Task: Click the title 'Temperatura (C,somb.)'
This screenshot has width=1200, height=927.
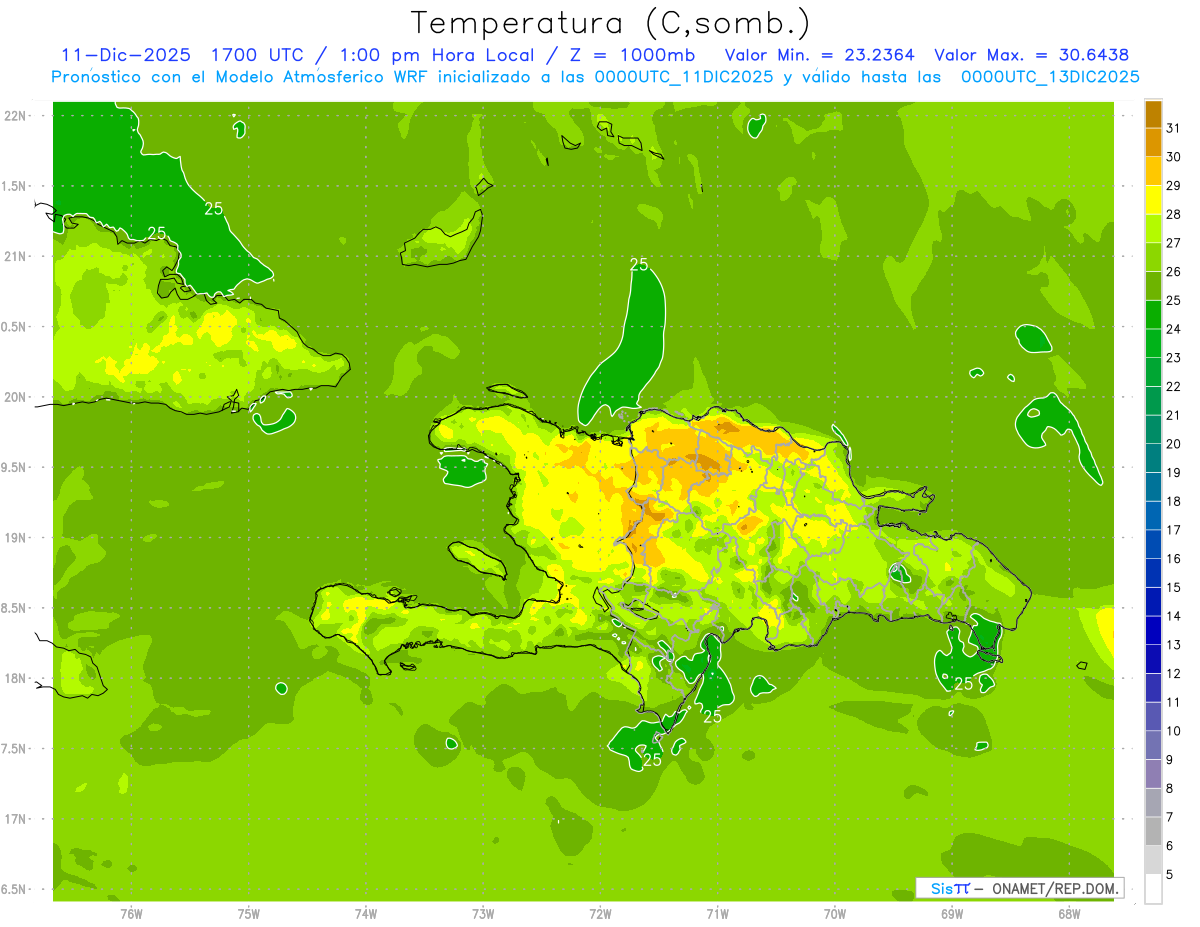Action: pyautogui.click(x=611, y=22)
